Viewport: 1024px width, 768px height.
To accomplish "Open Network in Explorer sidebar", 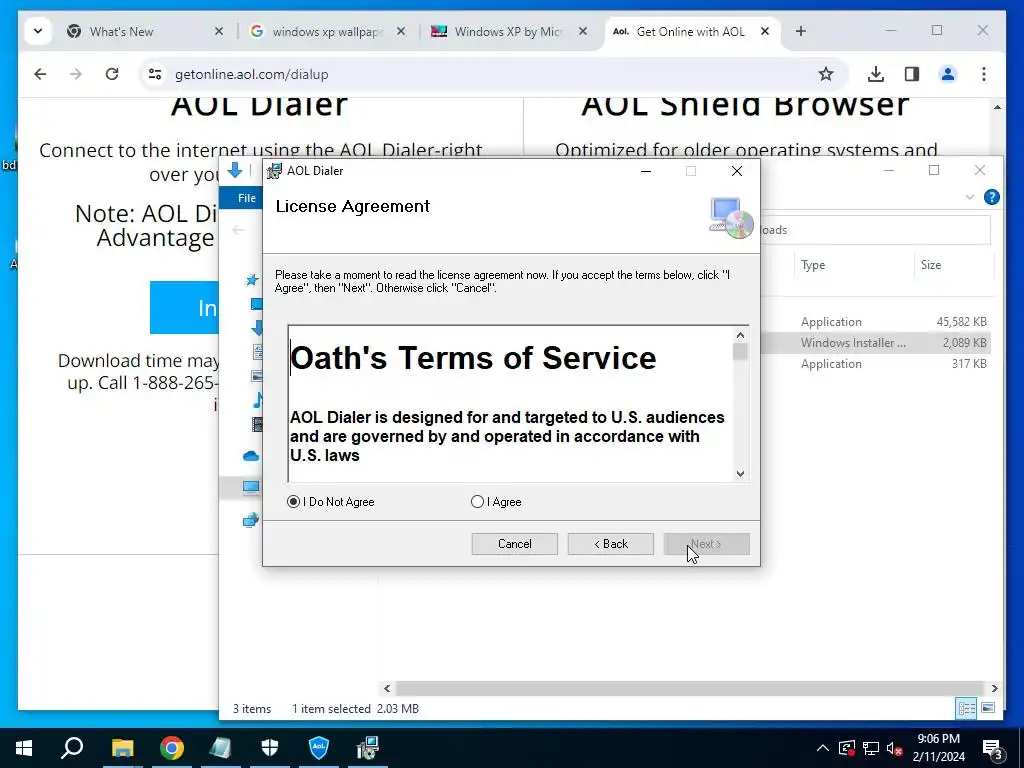I will pyautogui.click(x=251, y=520).
